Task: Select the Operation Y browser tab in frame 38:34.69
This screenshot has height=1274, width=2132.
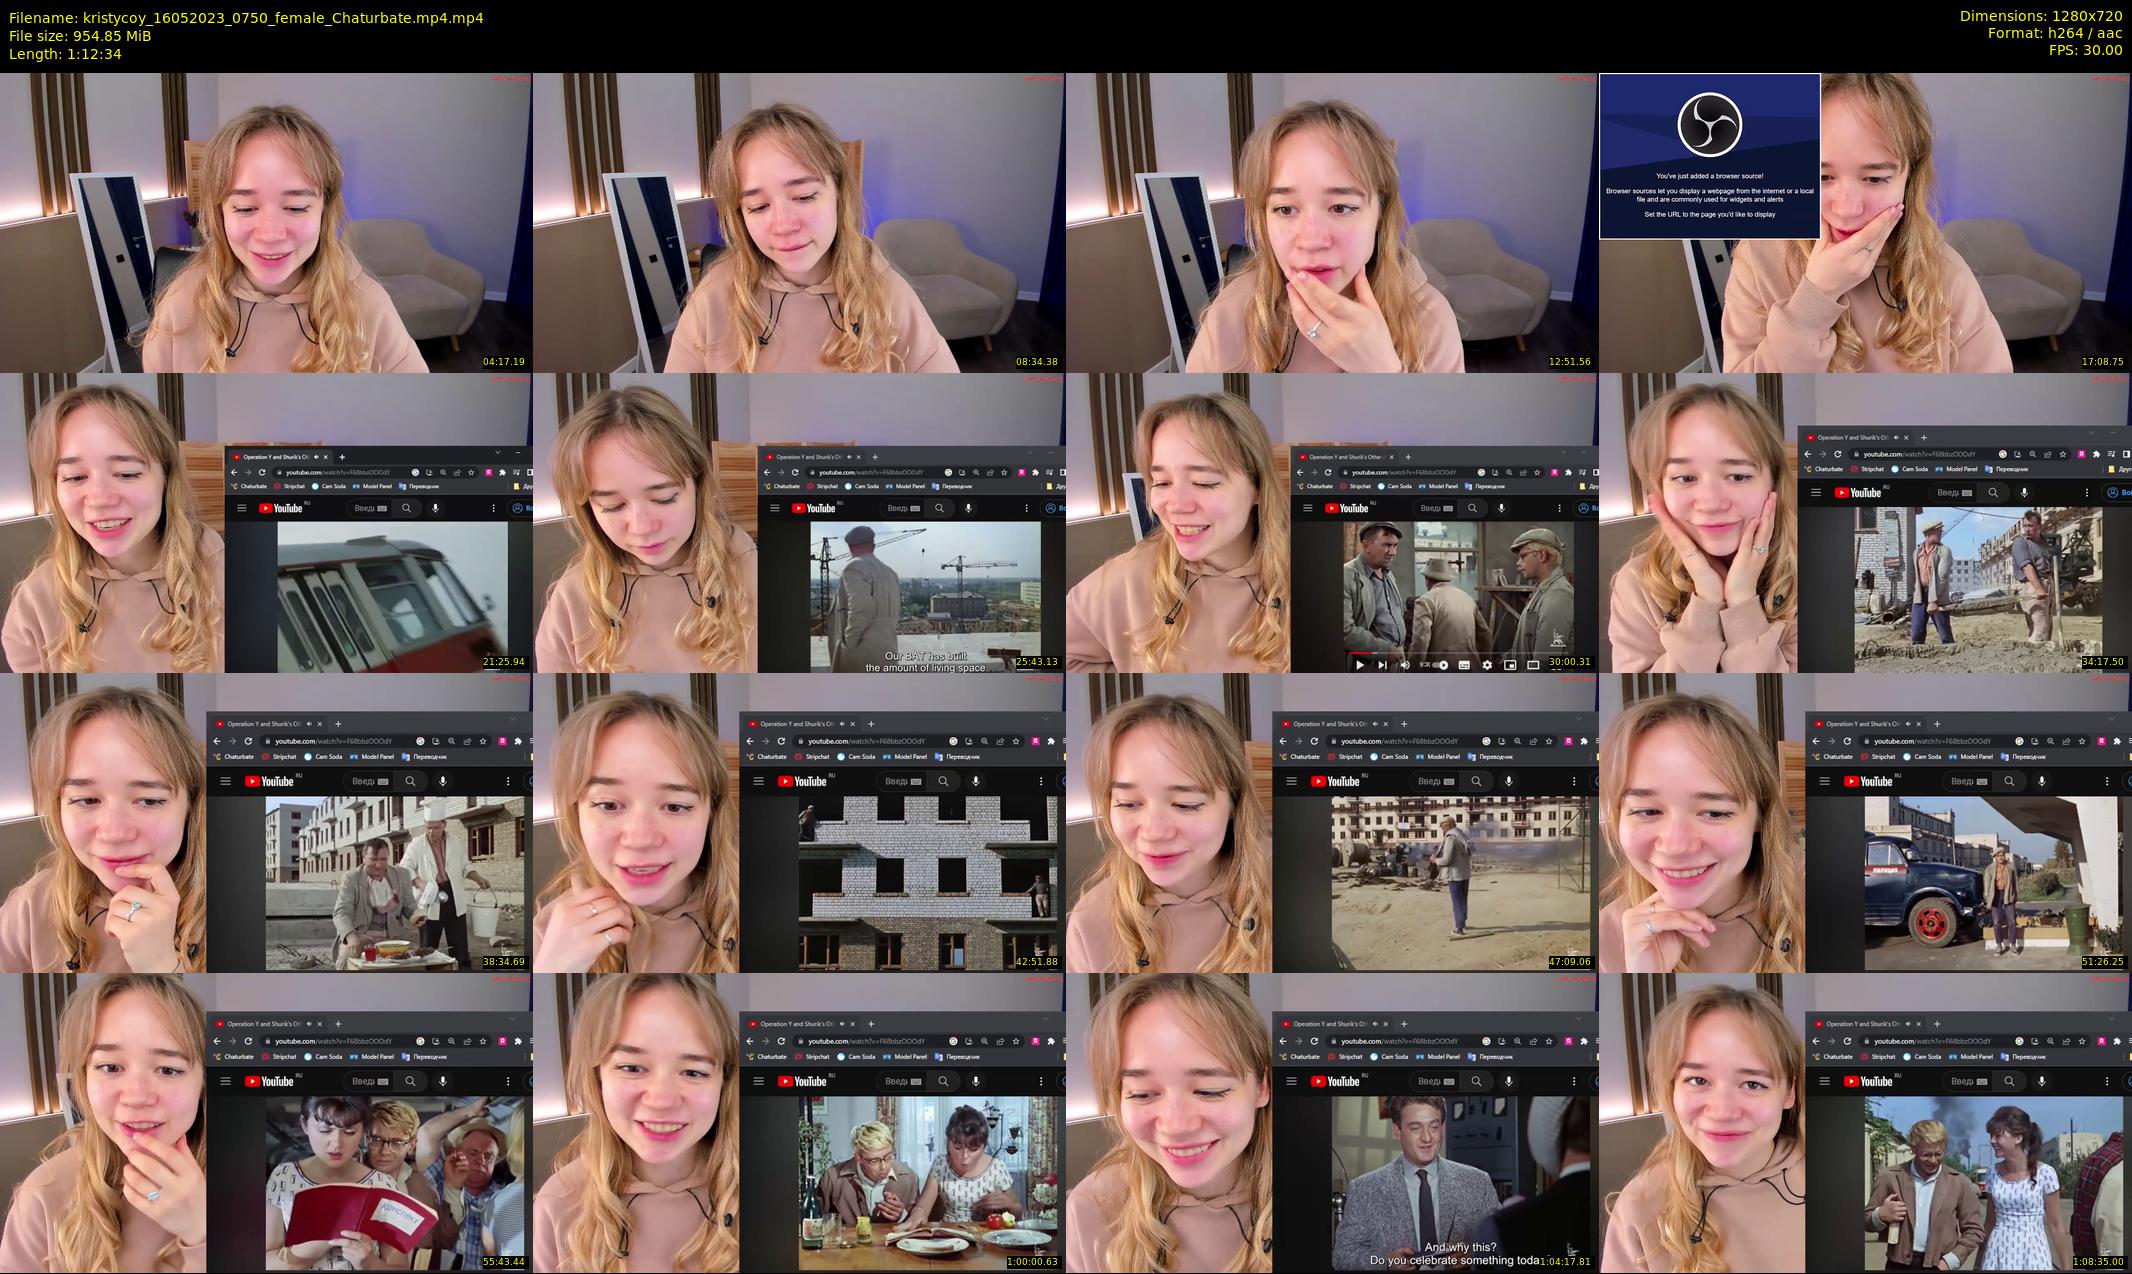Action: coord(261,724)
